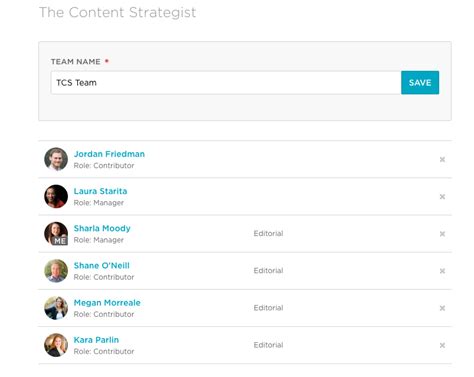
Task: Click Kara Parlin's avatar photo
Action: (x=56, y=345)
